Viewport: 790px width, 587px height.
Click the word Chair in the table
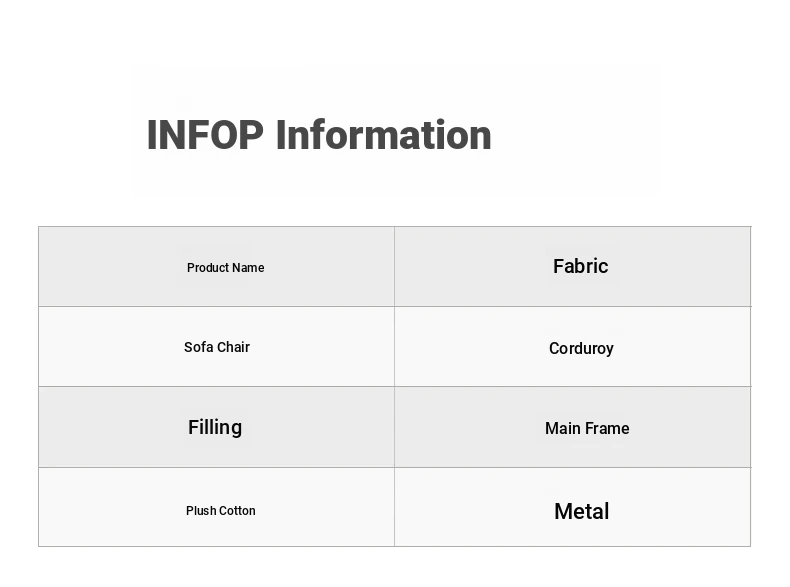[233, 347]
